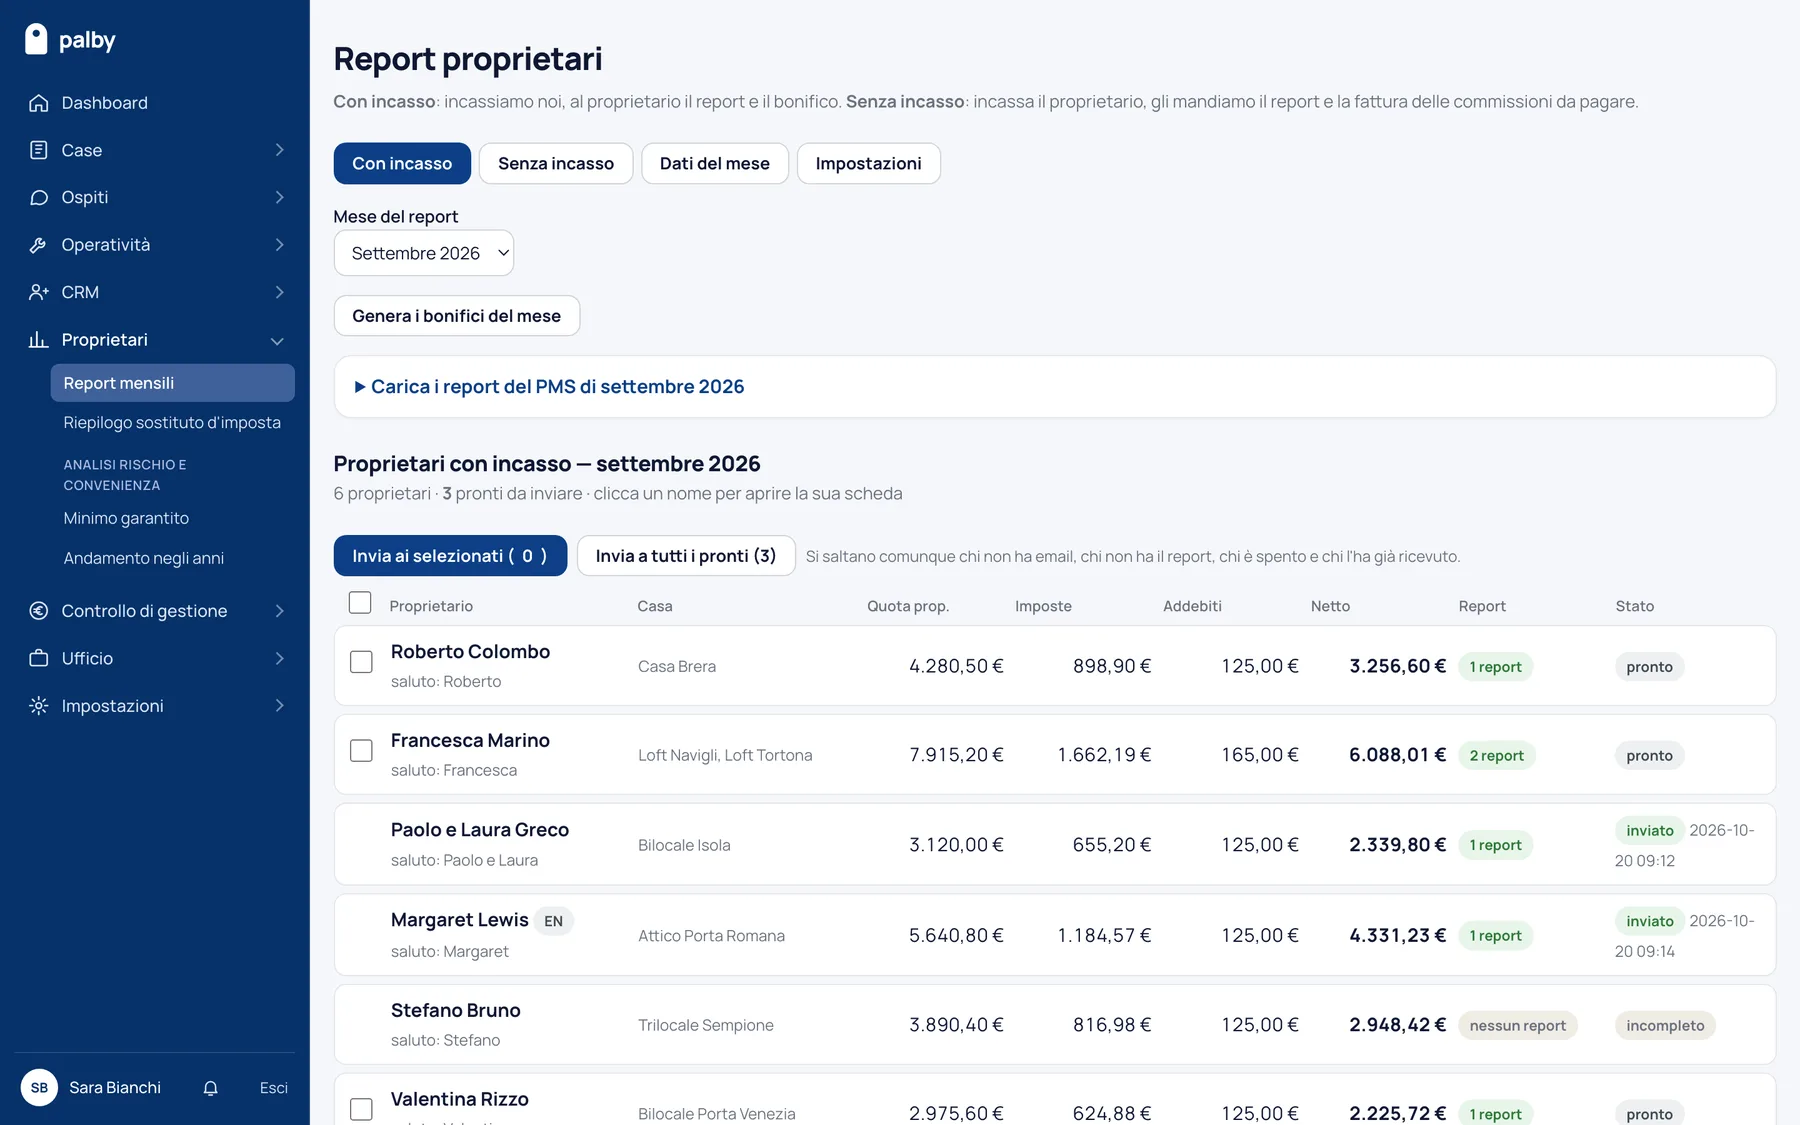
Task: Click the incompleto status for Stefano Bruno
Action: (1665, 1026)
